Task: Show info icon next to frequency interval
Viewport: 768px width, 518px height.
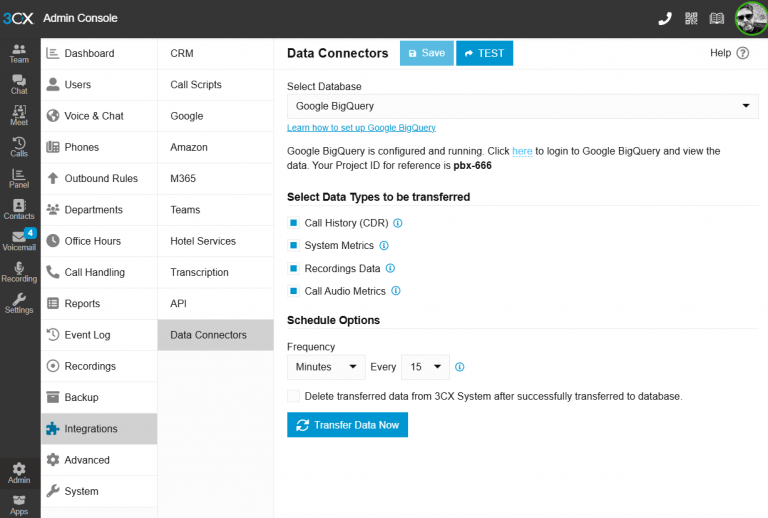Action: [459, 367]
